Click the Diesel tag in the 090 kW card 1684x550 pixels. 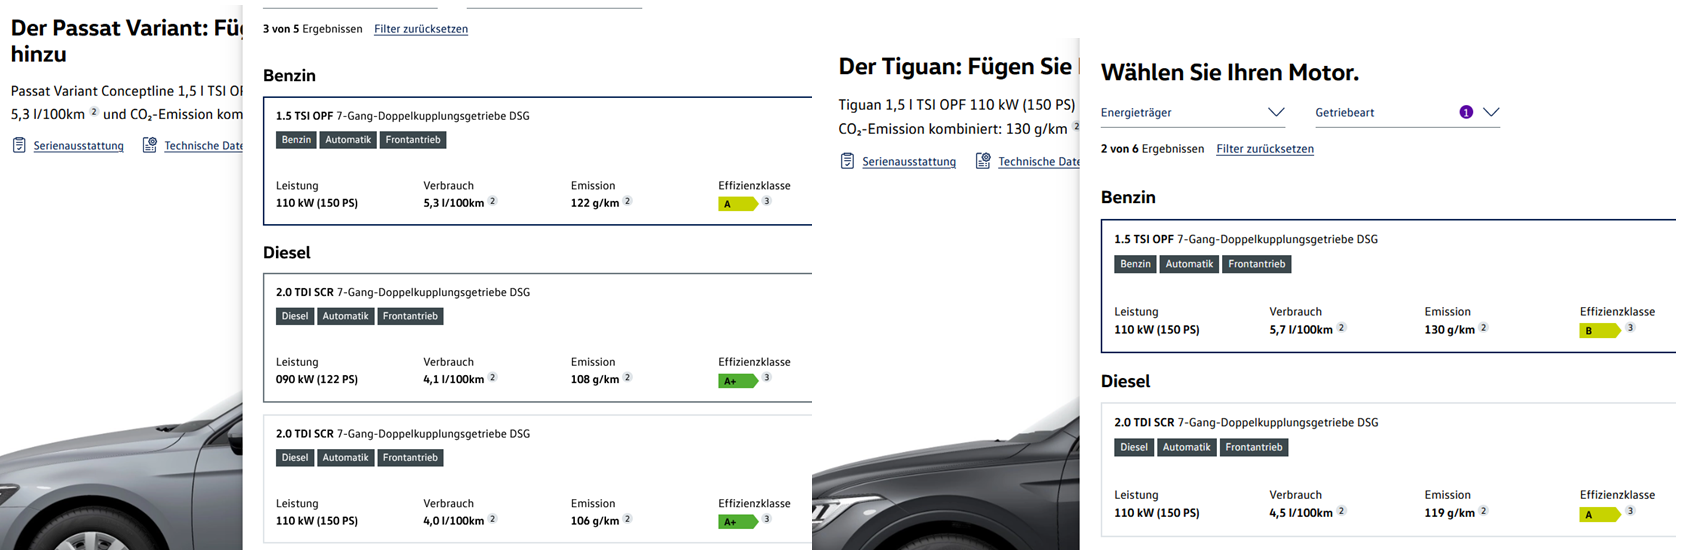click(295, 316)
